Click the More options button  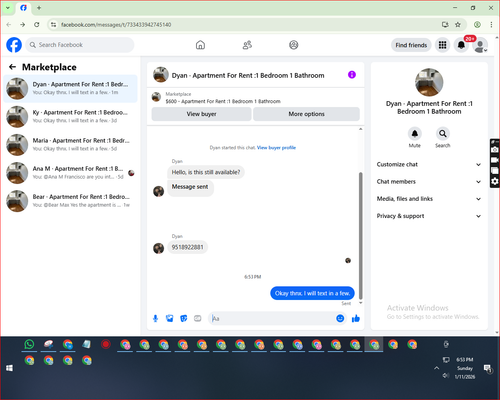click(x=306, y=114)
